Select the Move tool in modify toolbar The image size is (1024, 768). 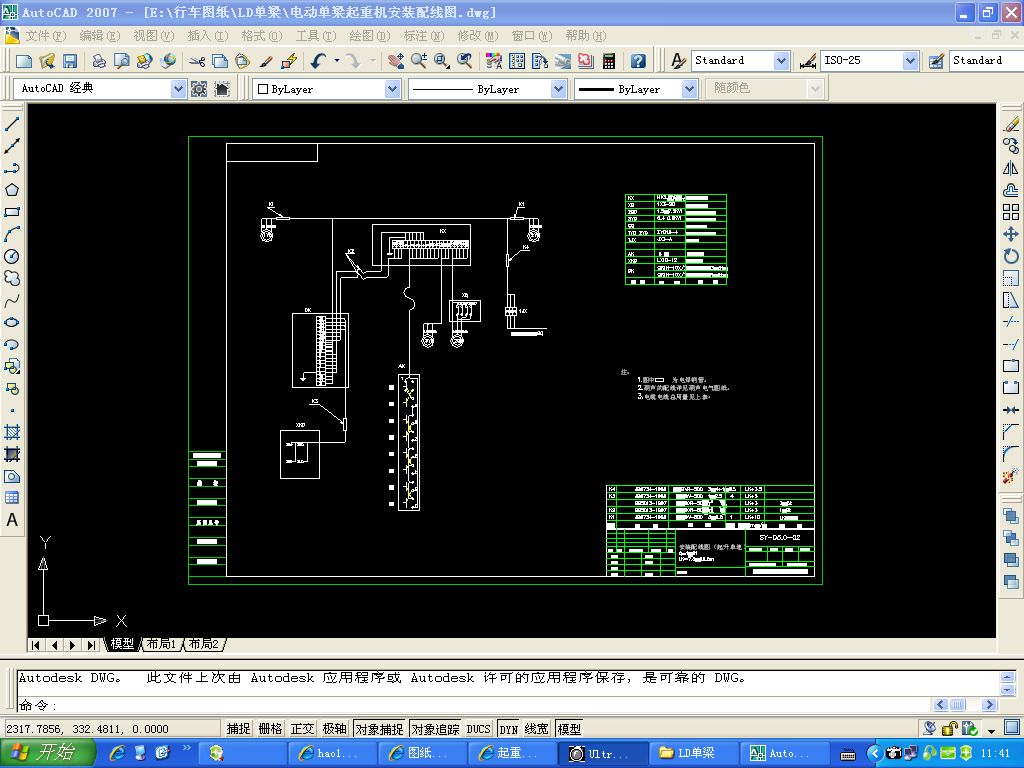(x=1011, y=234)
